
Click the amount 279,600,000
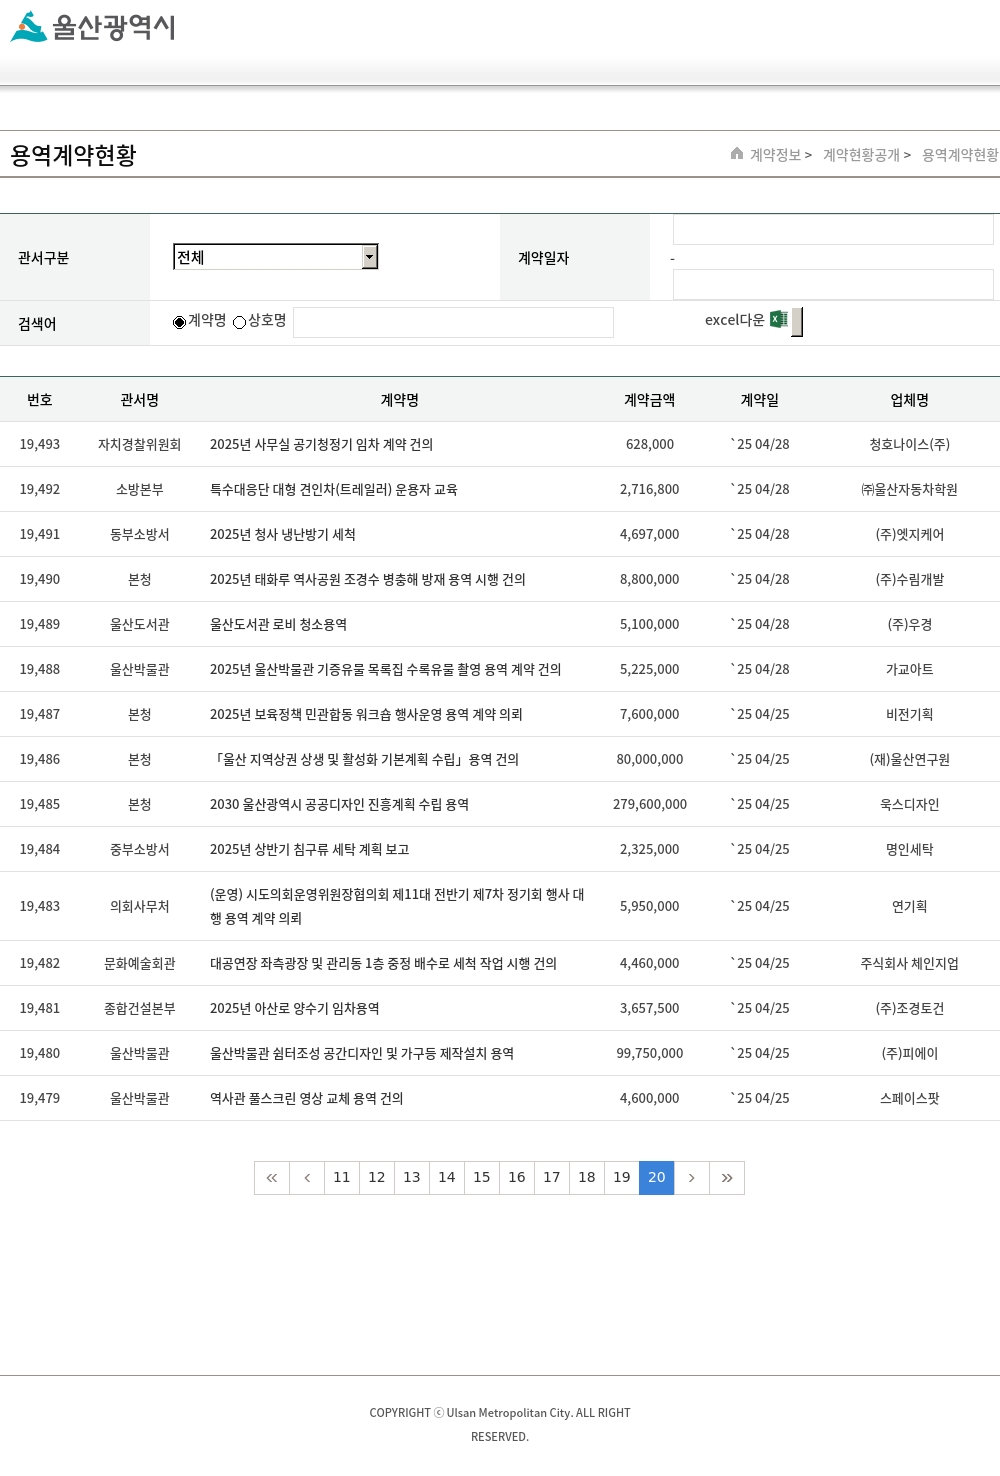650,805
